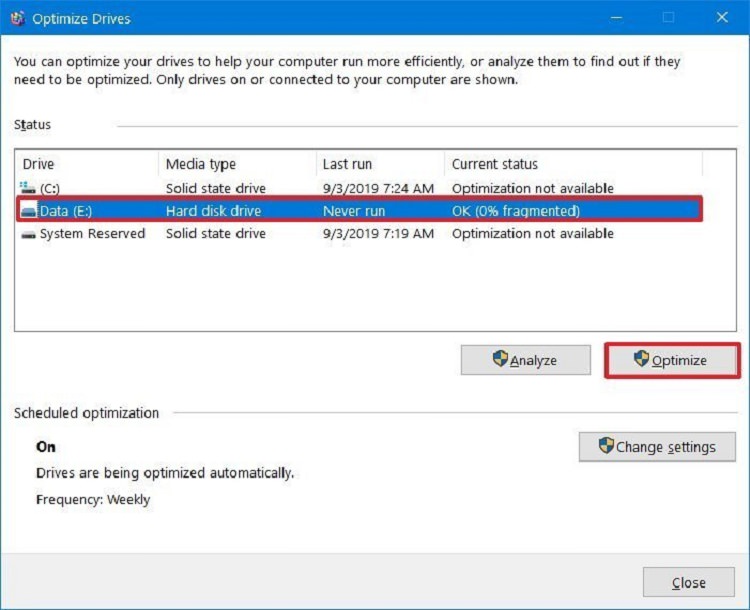Click the shield icon on Optimize button
Image resolution: width=750 pixels, height=610 pixels.
(x=642, y=360)
